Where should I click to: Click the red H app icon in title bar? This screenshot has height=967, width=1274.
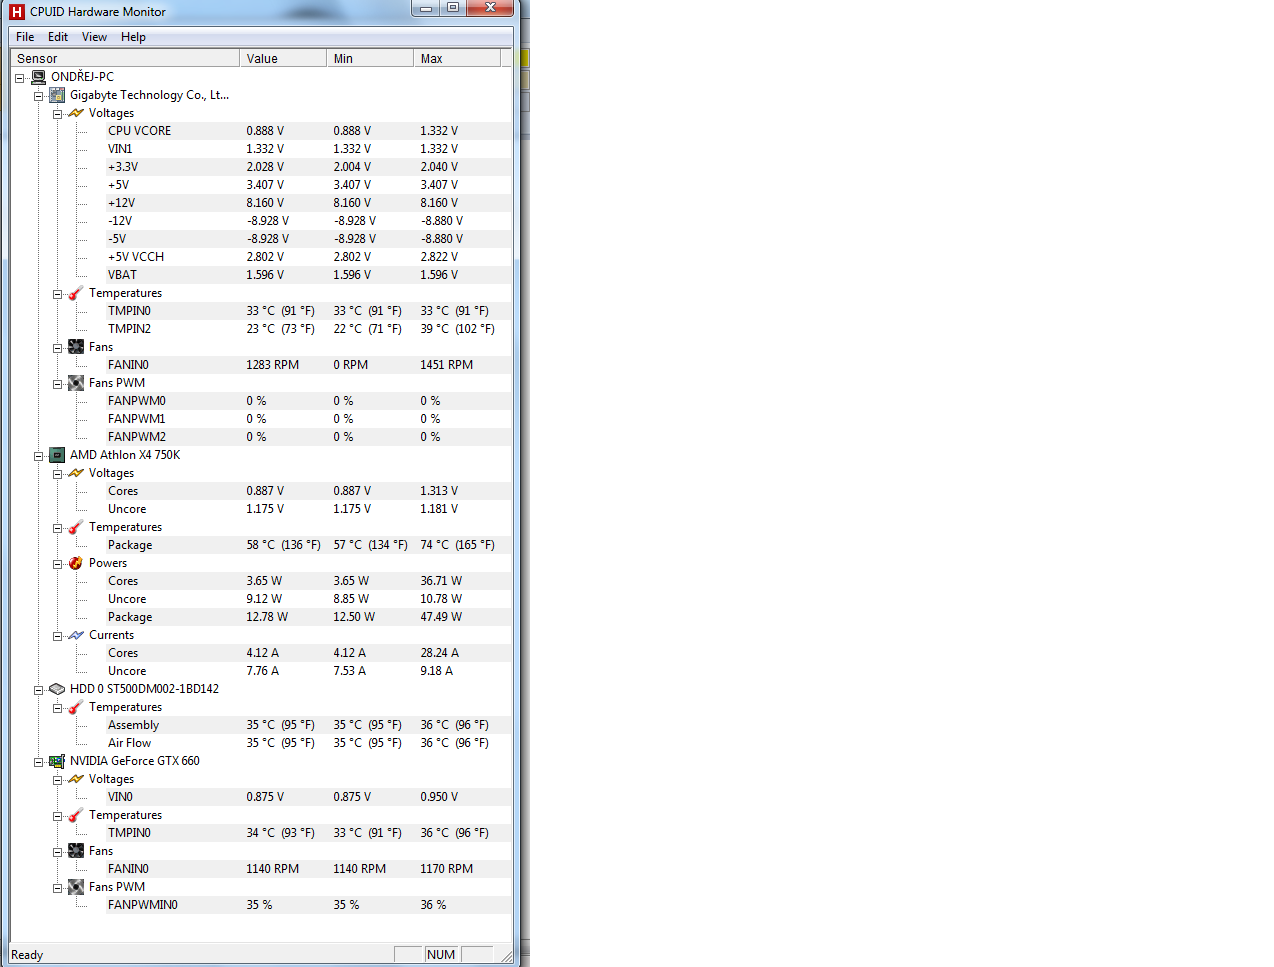pos(16,12)
